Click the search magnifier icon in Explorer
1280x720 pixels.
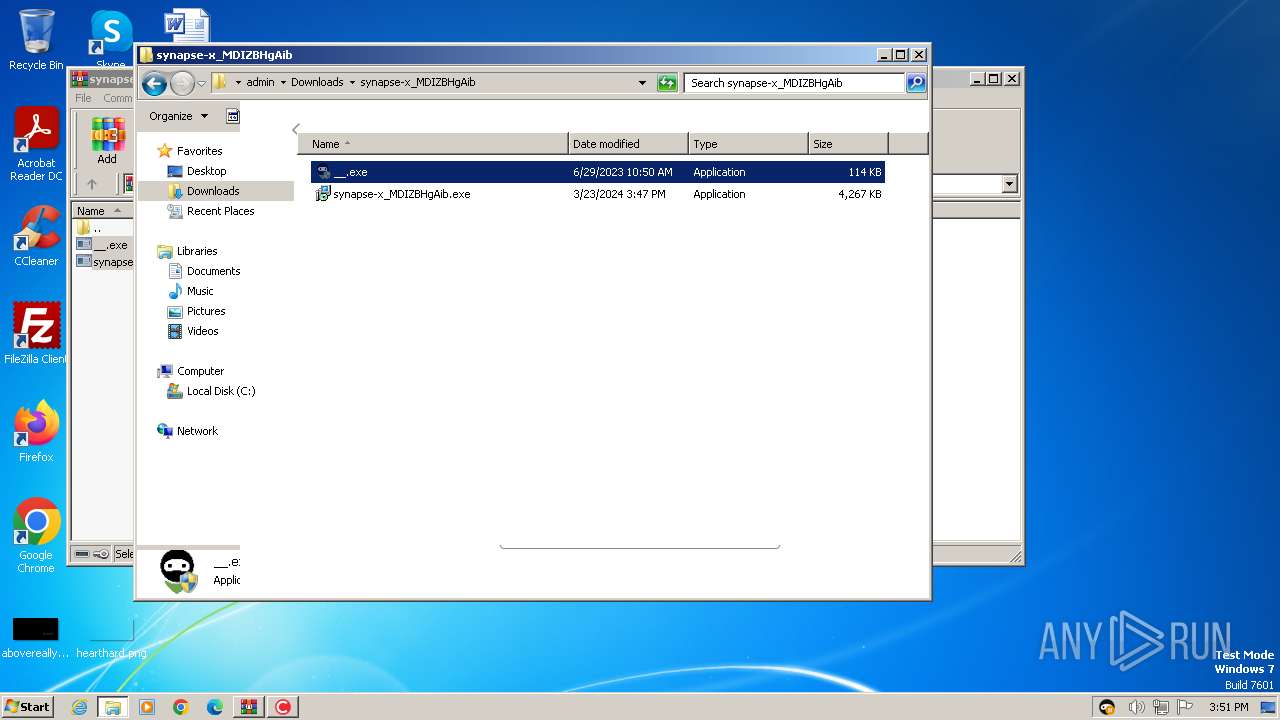coord(916,83)
